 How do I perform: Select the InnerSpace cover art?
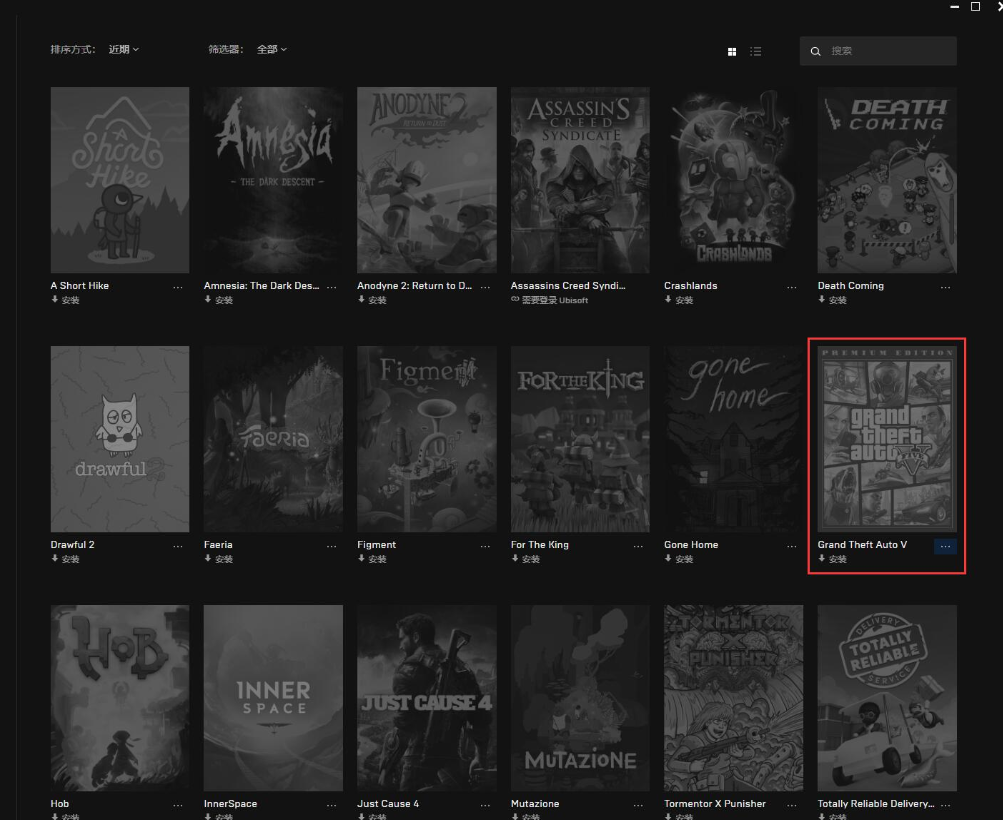tap(273, 698)
